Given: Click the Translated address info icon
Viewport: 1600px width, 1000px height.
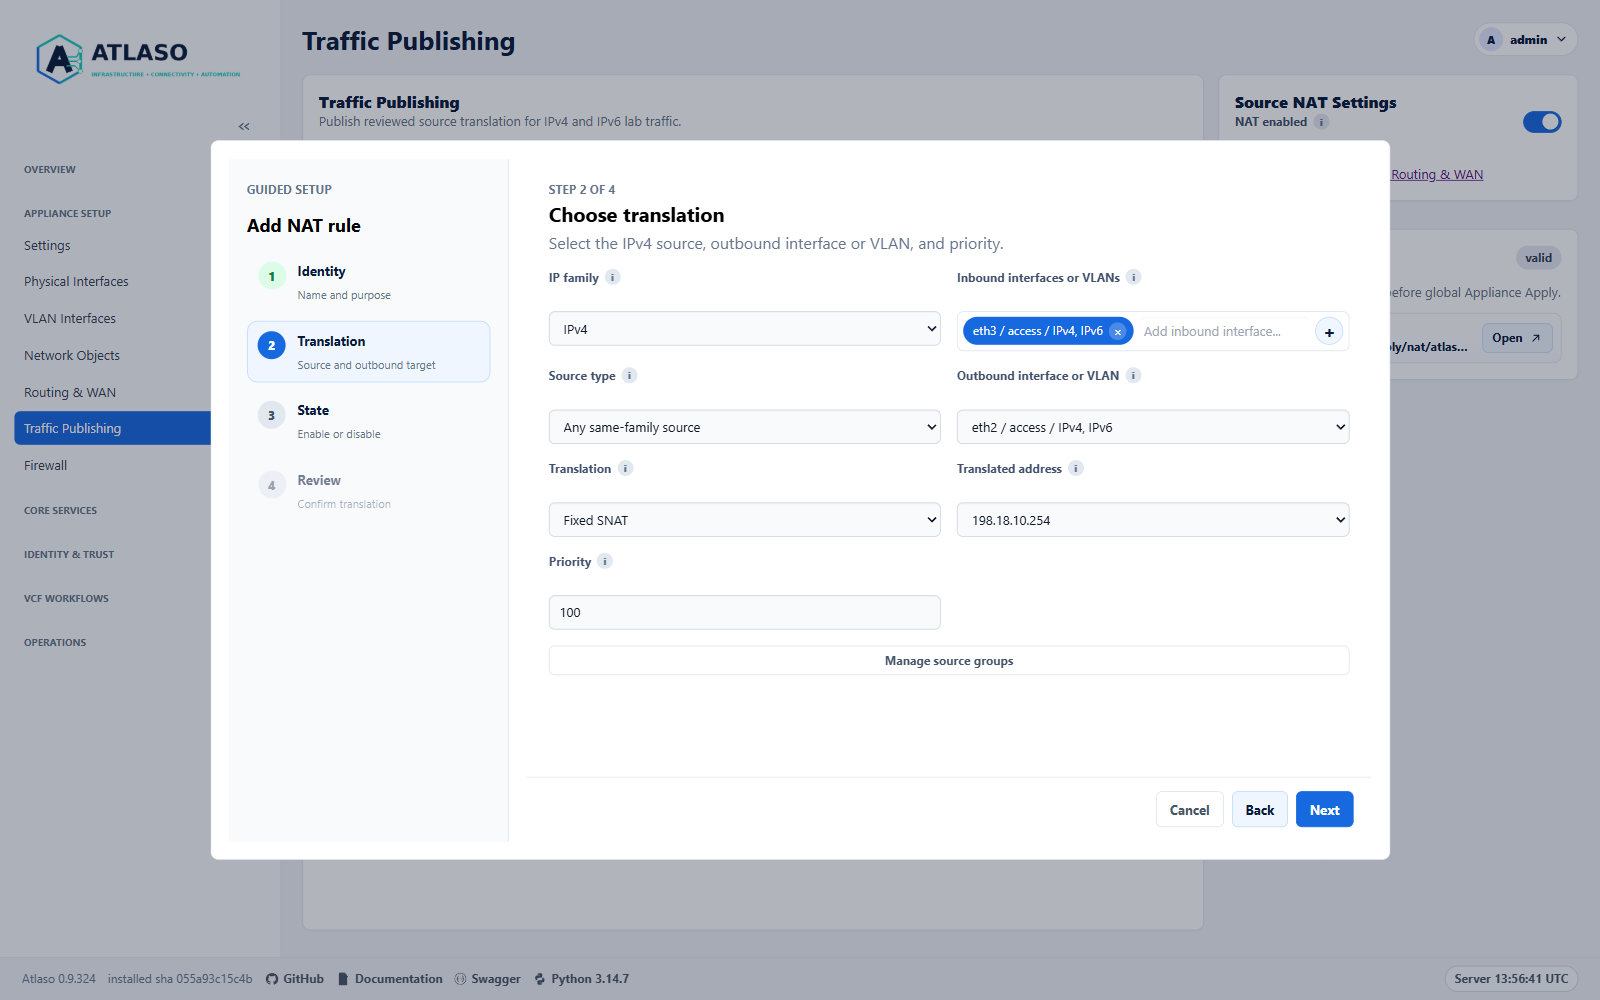Looking at the screenshot, I should click(x=1076, y=468).
